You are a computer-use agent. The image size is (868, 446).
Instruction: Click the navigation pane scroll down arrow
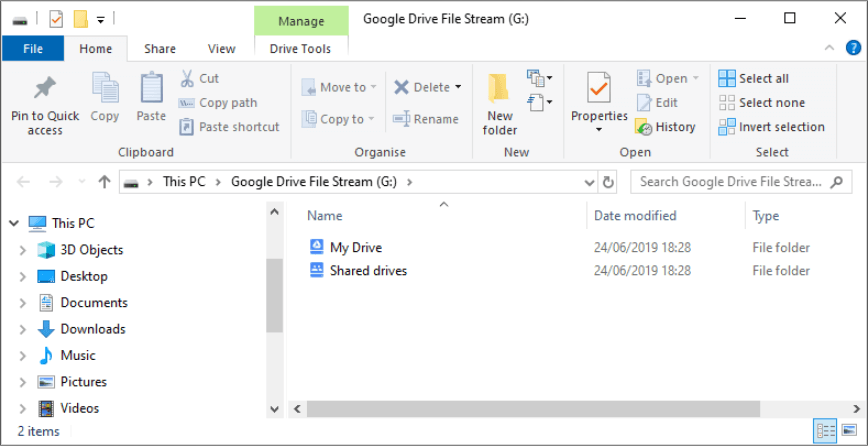[x=274, y=409]
